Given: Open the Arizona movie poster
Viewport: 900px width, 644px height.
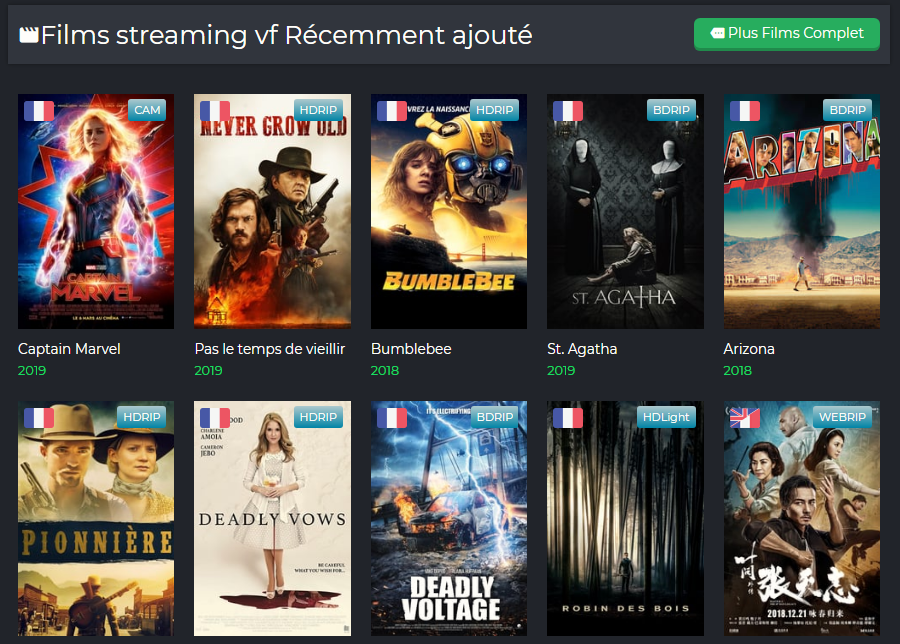Looking at the screenshot, I should pos(802,211).
